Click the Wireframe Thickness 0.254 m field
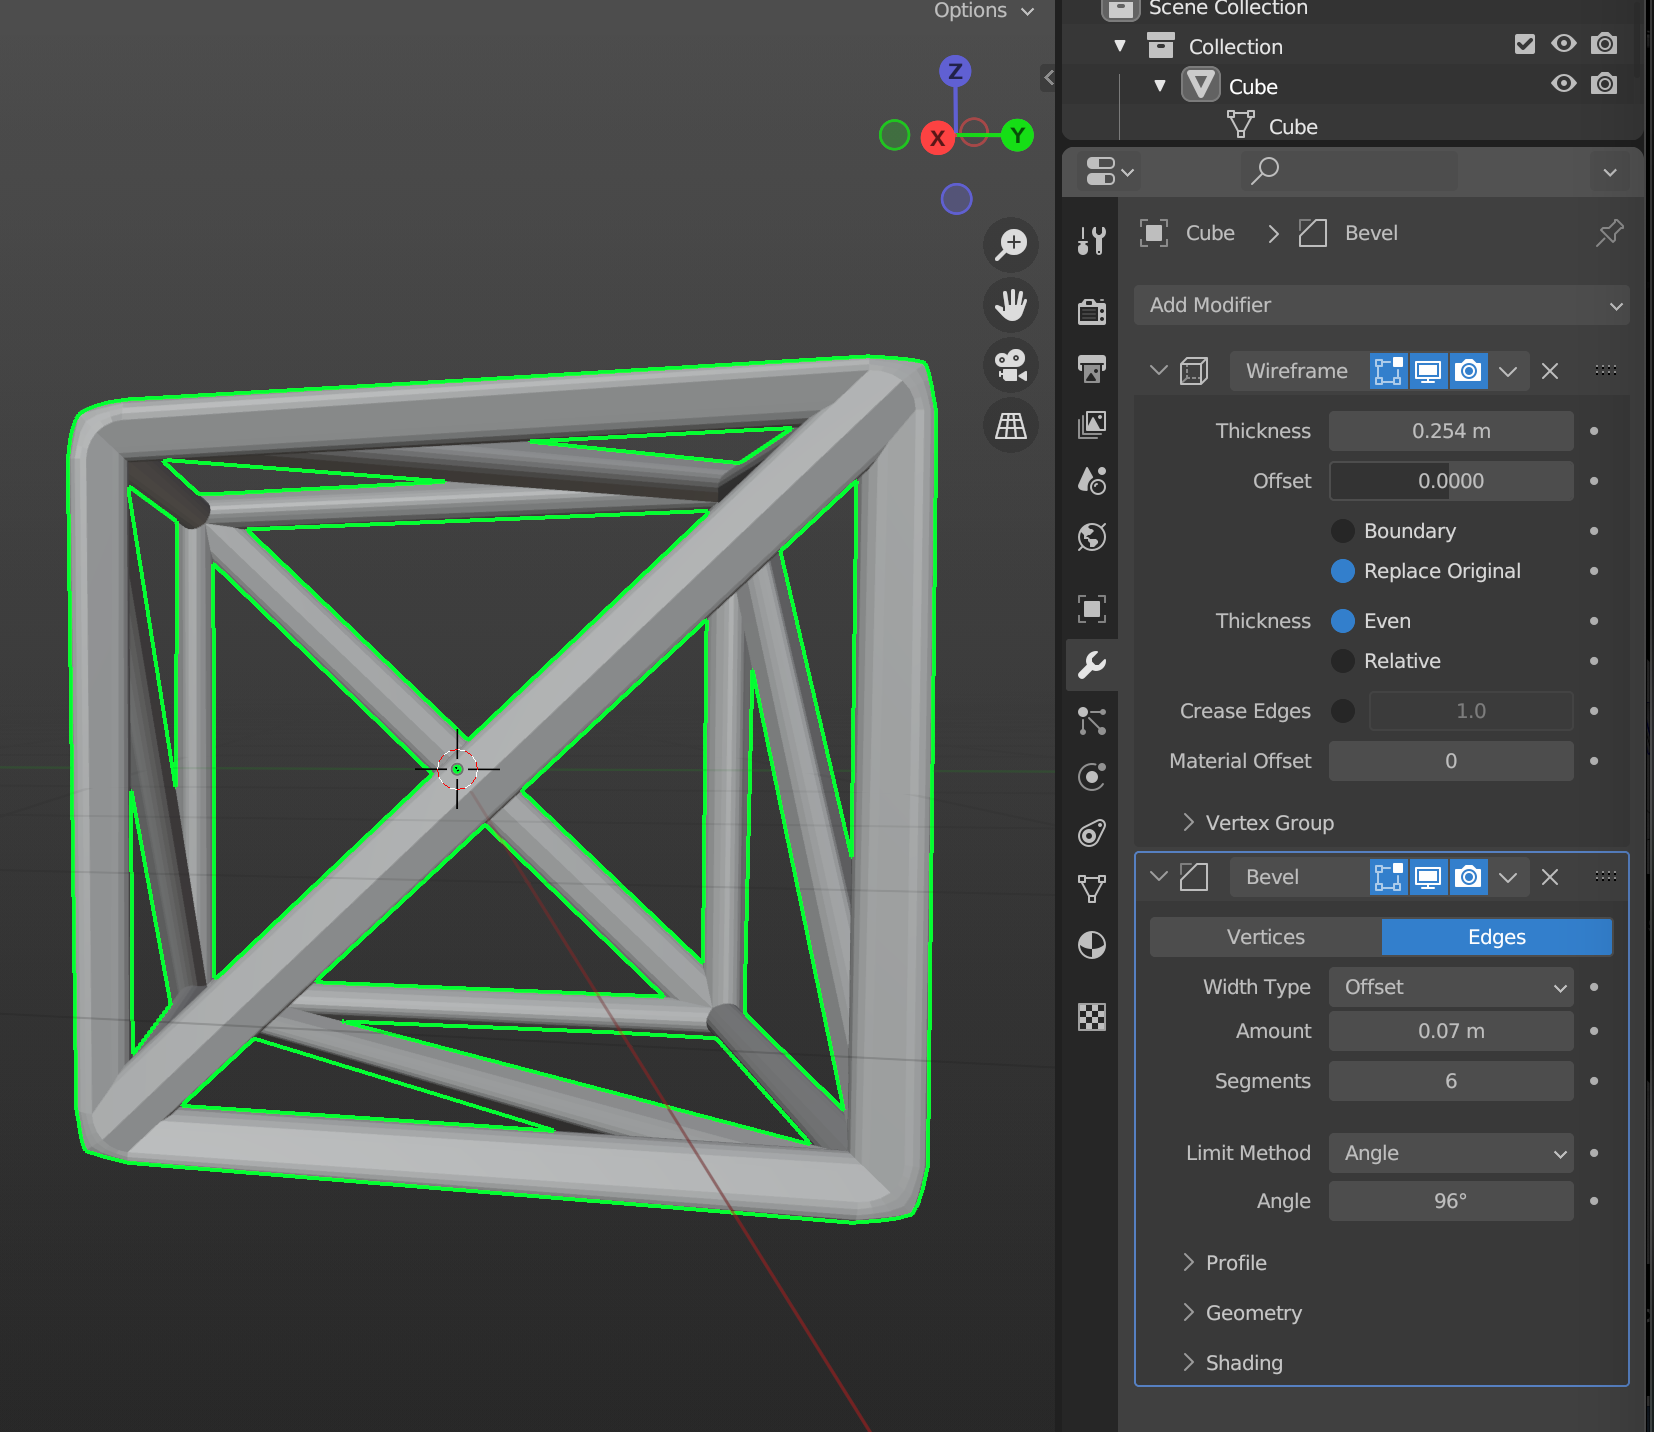 pyautogui.click(x=1451, y=431)
